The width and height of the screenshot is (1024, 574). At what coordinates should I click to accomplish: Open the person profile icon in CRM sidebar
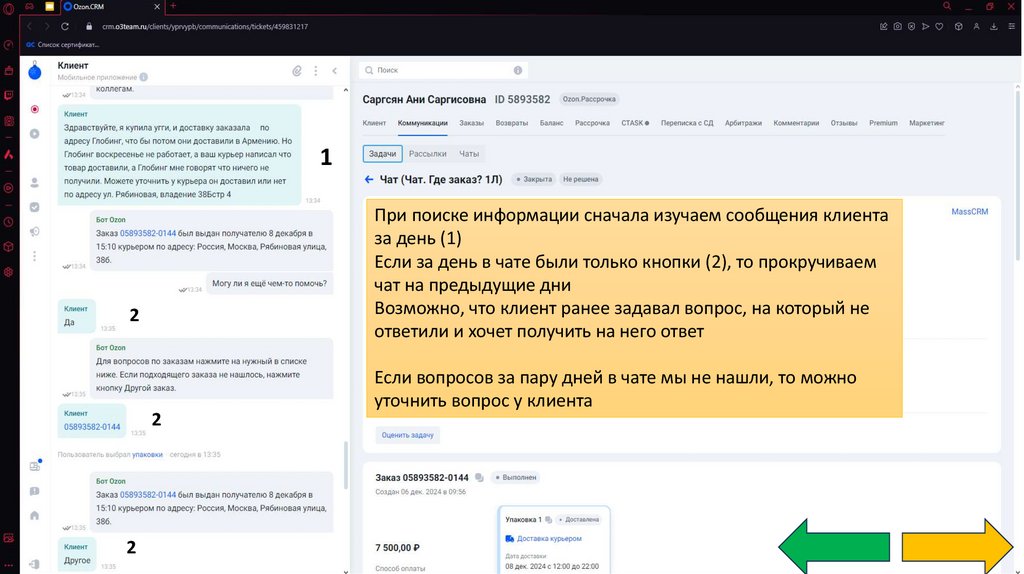pos(35,183)
